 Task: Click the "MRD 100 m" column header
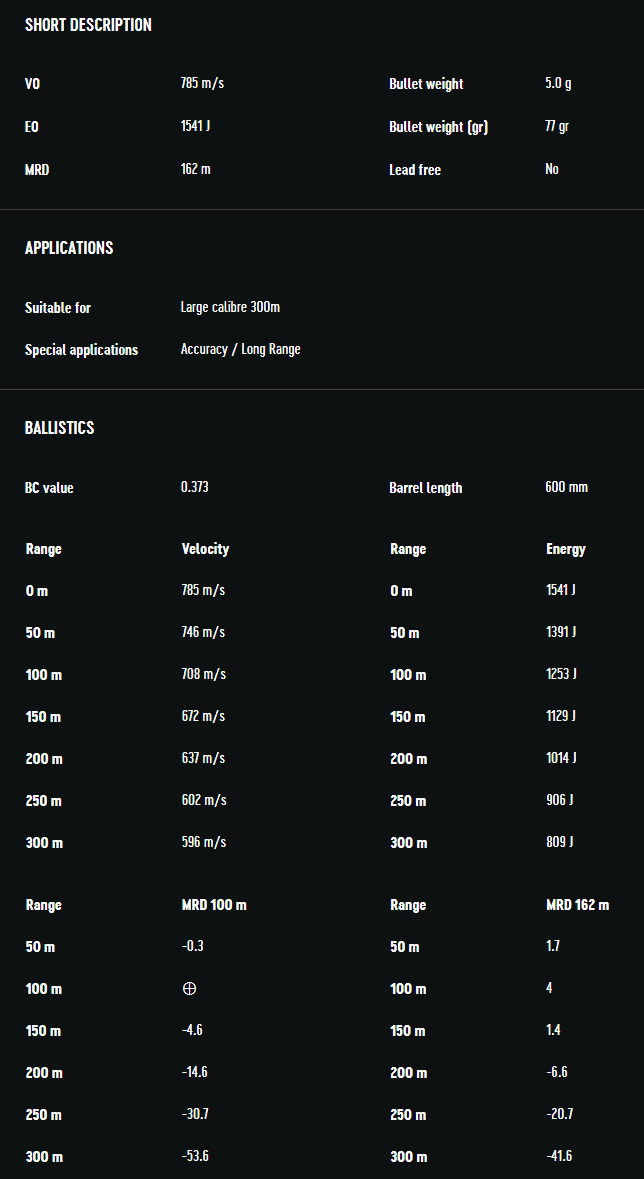point(214,905)
